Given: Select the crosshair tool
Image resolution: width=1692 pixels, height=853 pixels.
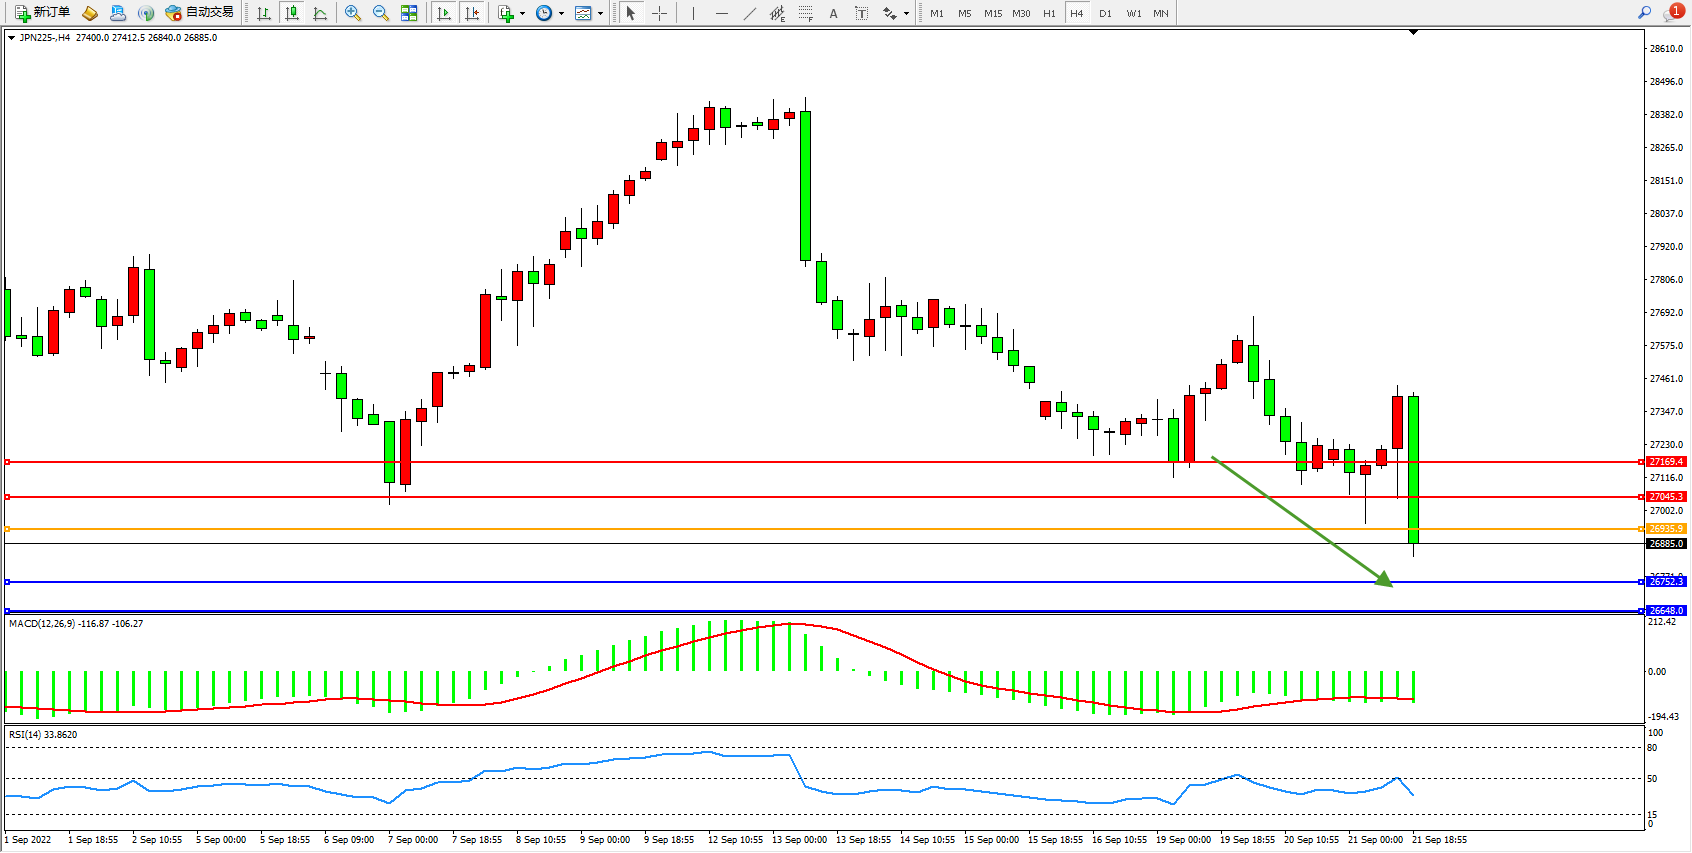Looking at the screenshot, I should pyautogui.click(x=660, y=13).
